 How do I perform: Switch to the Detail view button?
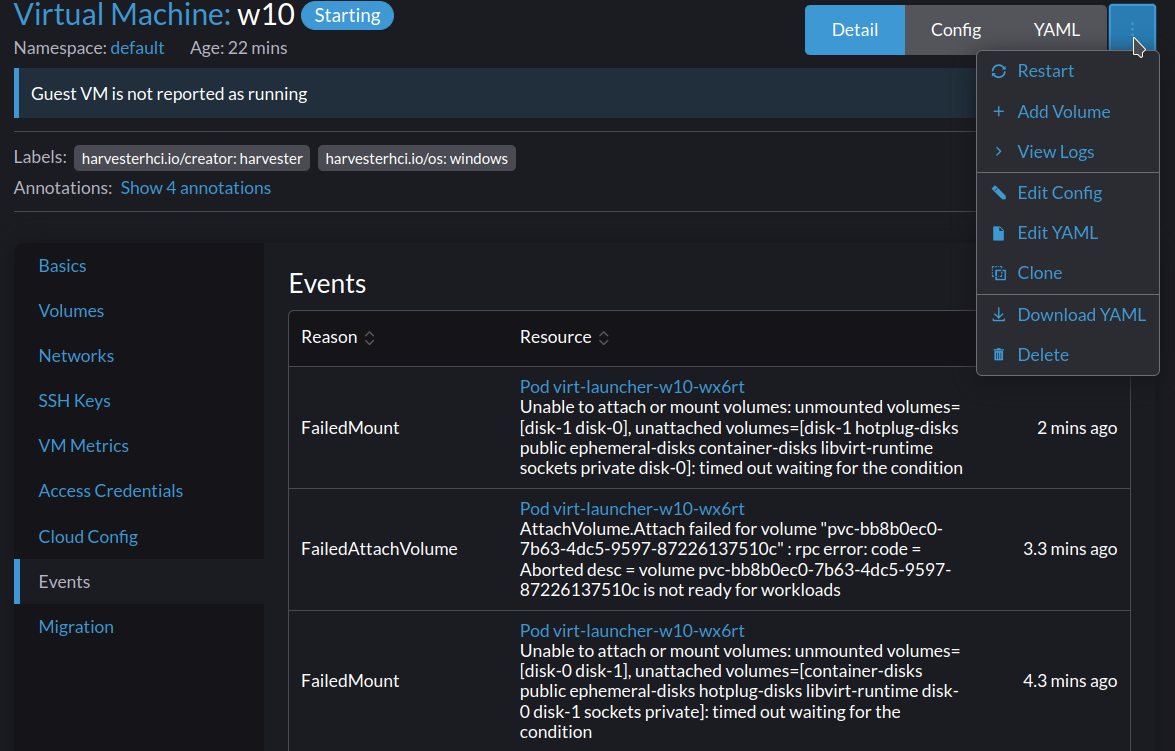[855, 30]
